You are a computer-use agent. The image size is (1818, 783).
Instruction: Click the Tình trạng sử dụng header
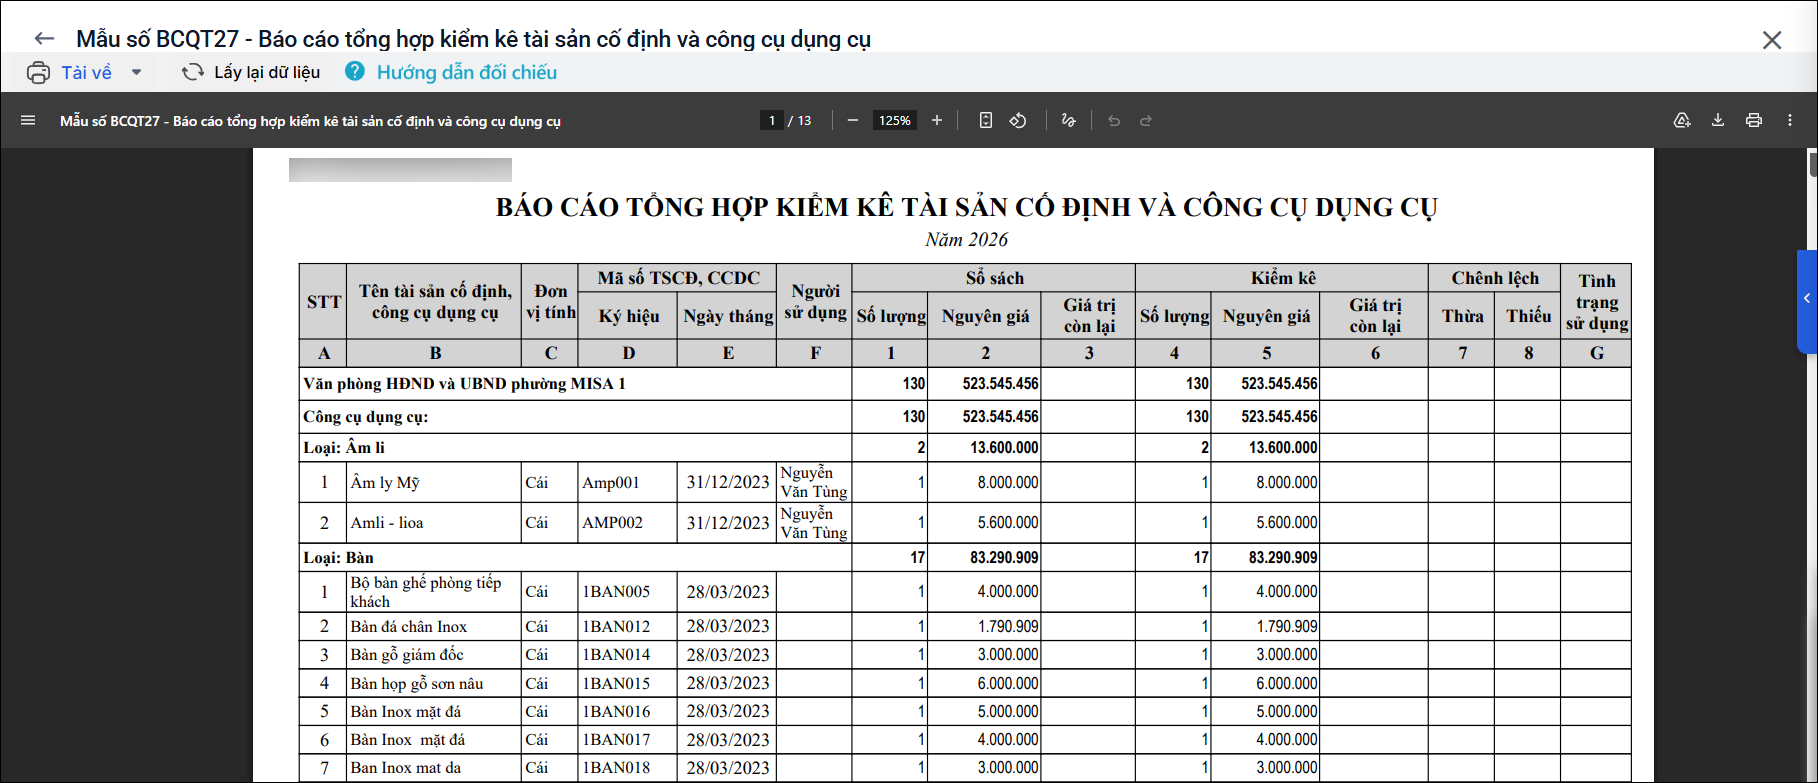pyautogui.click(x=1597, y=302)
